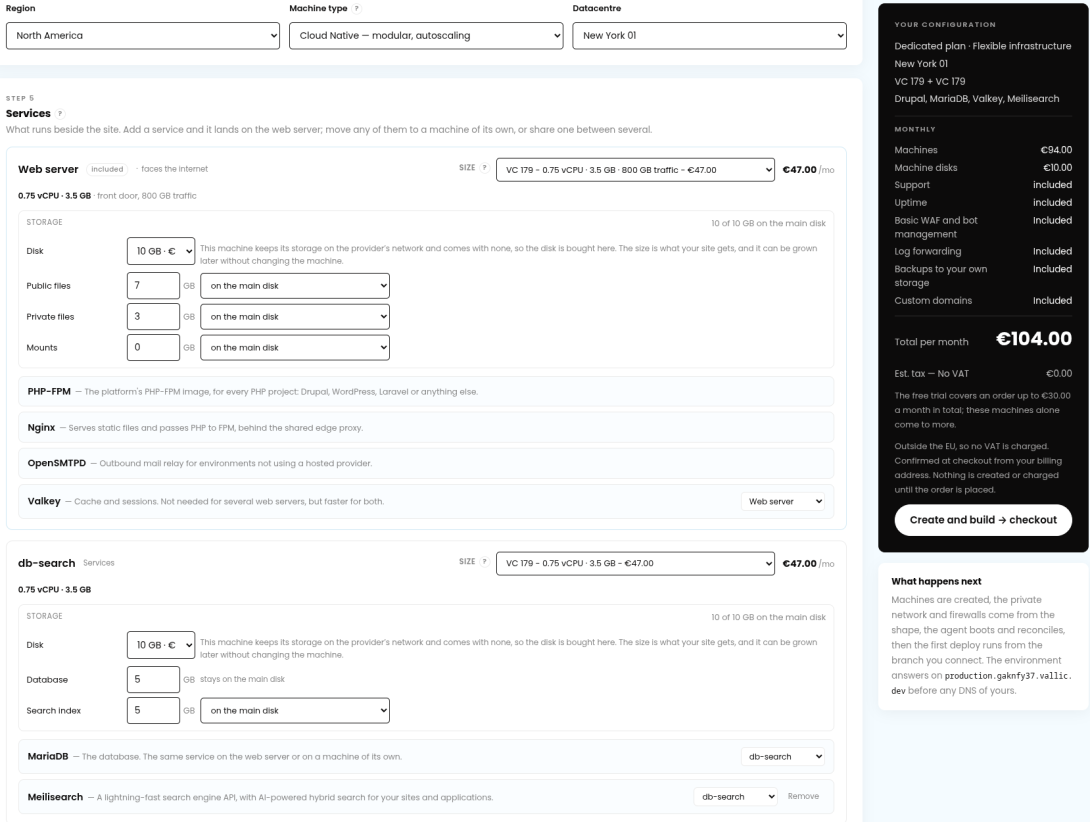Open the Datacentre dropdown
Screen dimensions: 1090x822
709,35
